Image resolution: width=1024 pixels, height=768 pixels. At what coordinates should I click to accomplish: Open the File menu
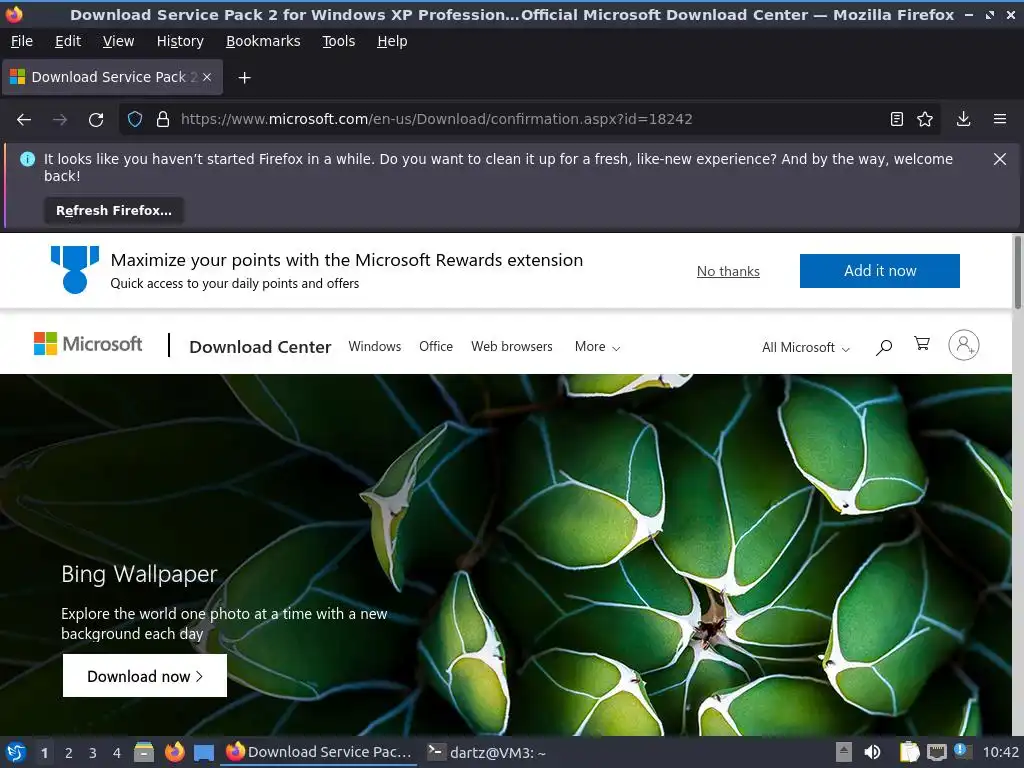tap(22, 41)
